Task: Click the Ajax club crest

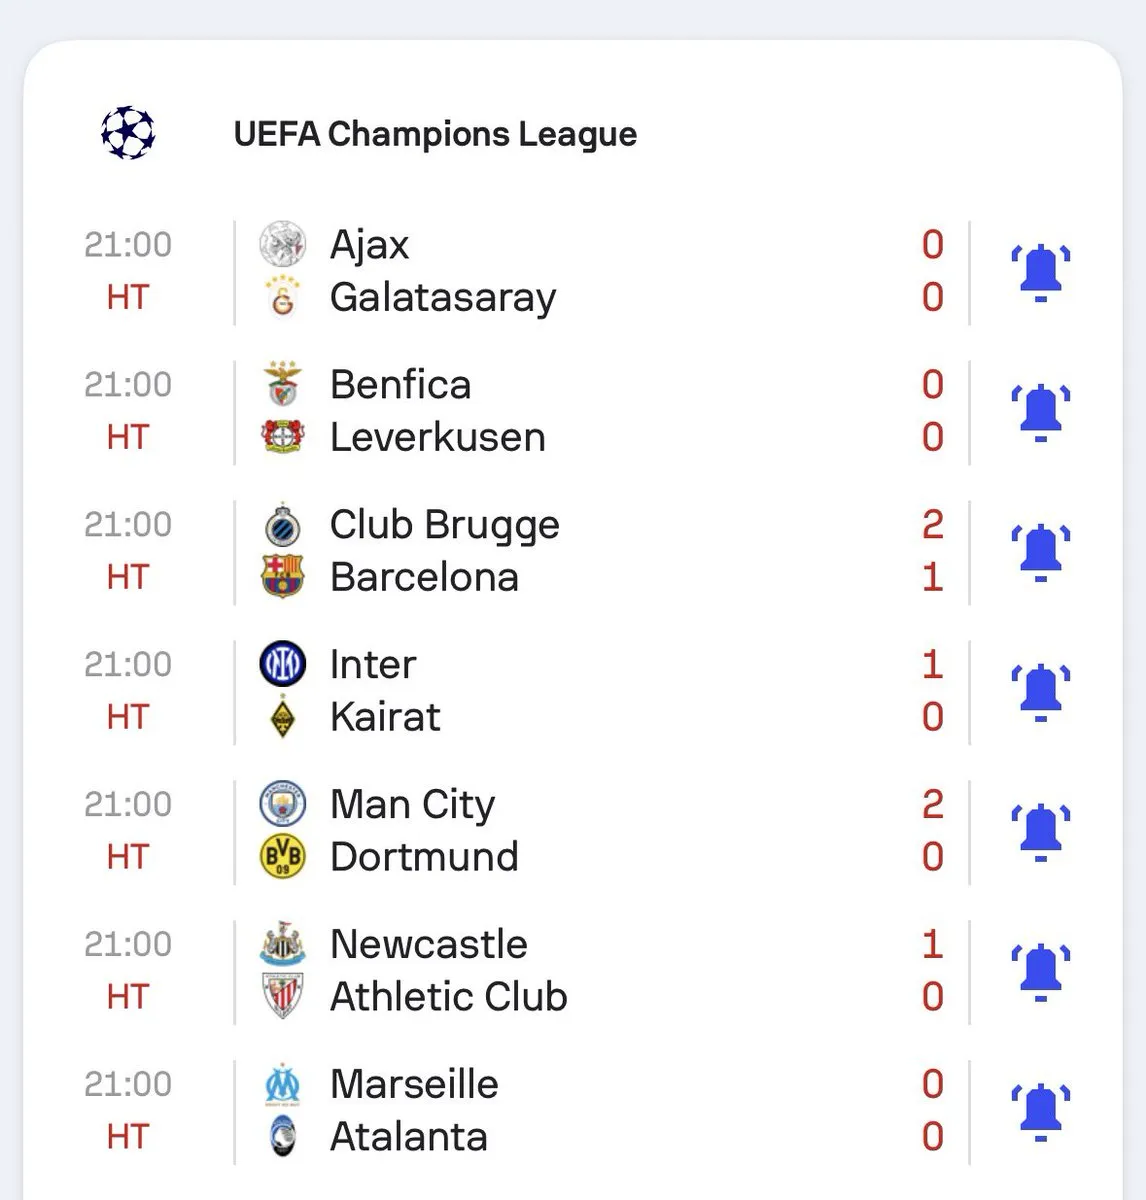Action: point(282,244)
